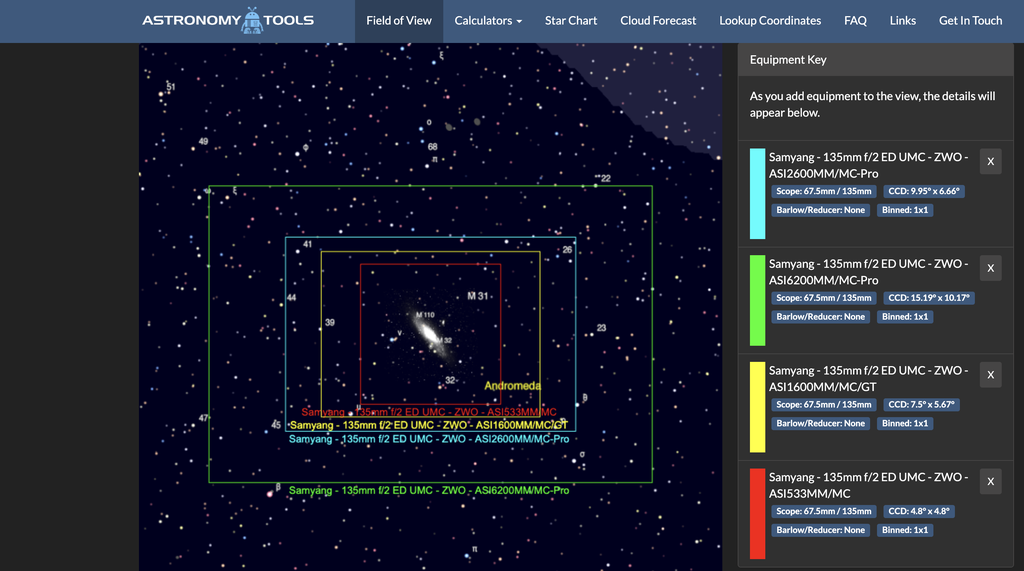The width and height of the screenshot is (1024, 571).
Task: Open the Get In Touch page
Action: [x=970, y=21]
